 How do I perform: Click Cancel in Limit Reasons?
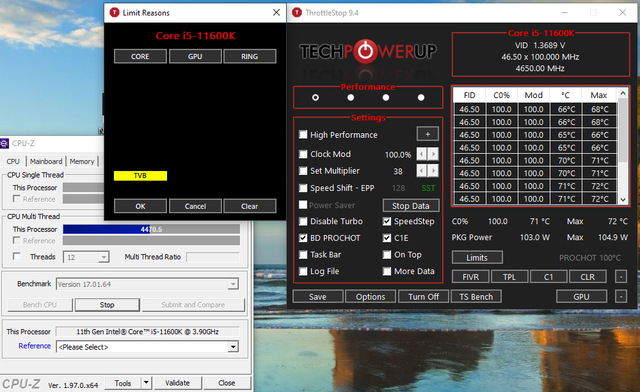pos(195,206)
